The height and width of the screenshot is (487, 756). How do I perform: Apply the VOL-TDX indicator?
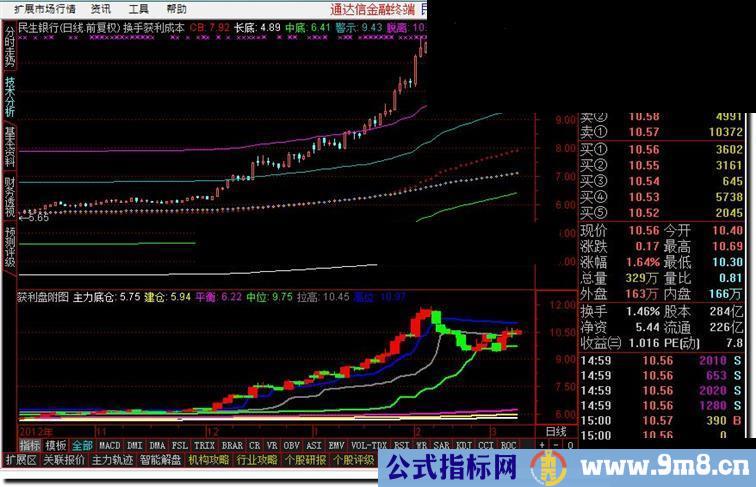coord(366,445)
